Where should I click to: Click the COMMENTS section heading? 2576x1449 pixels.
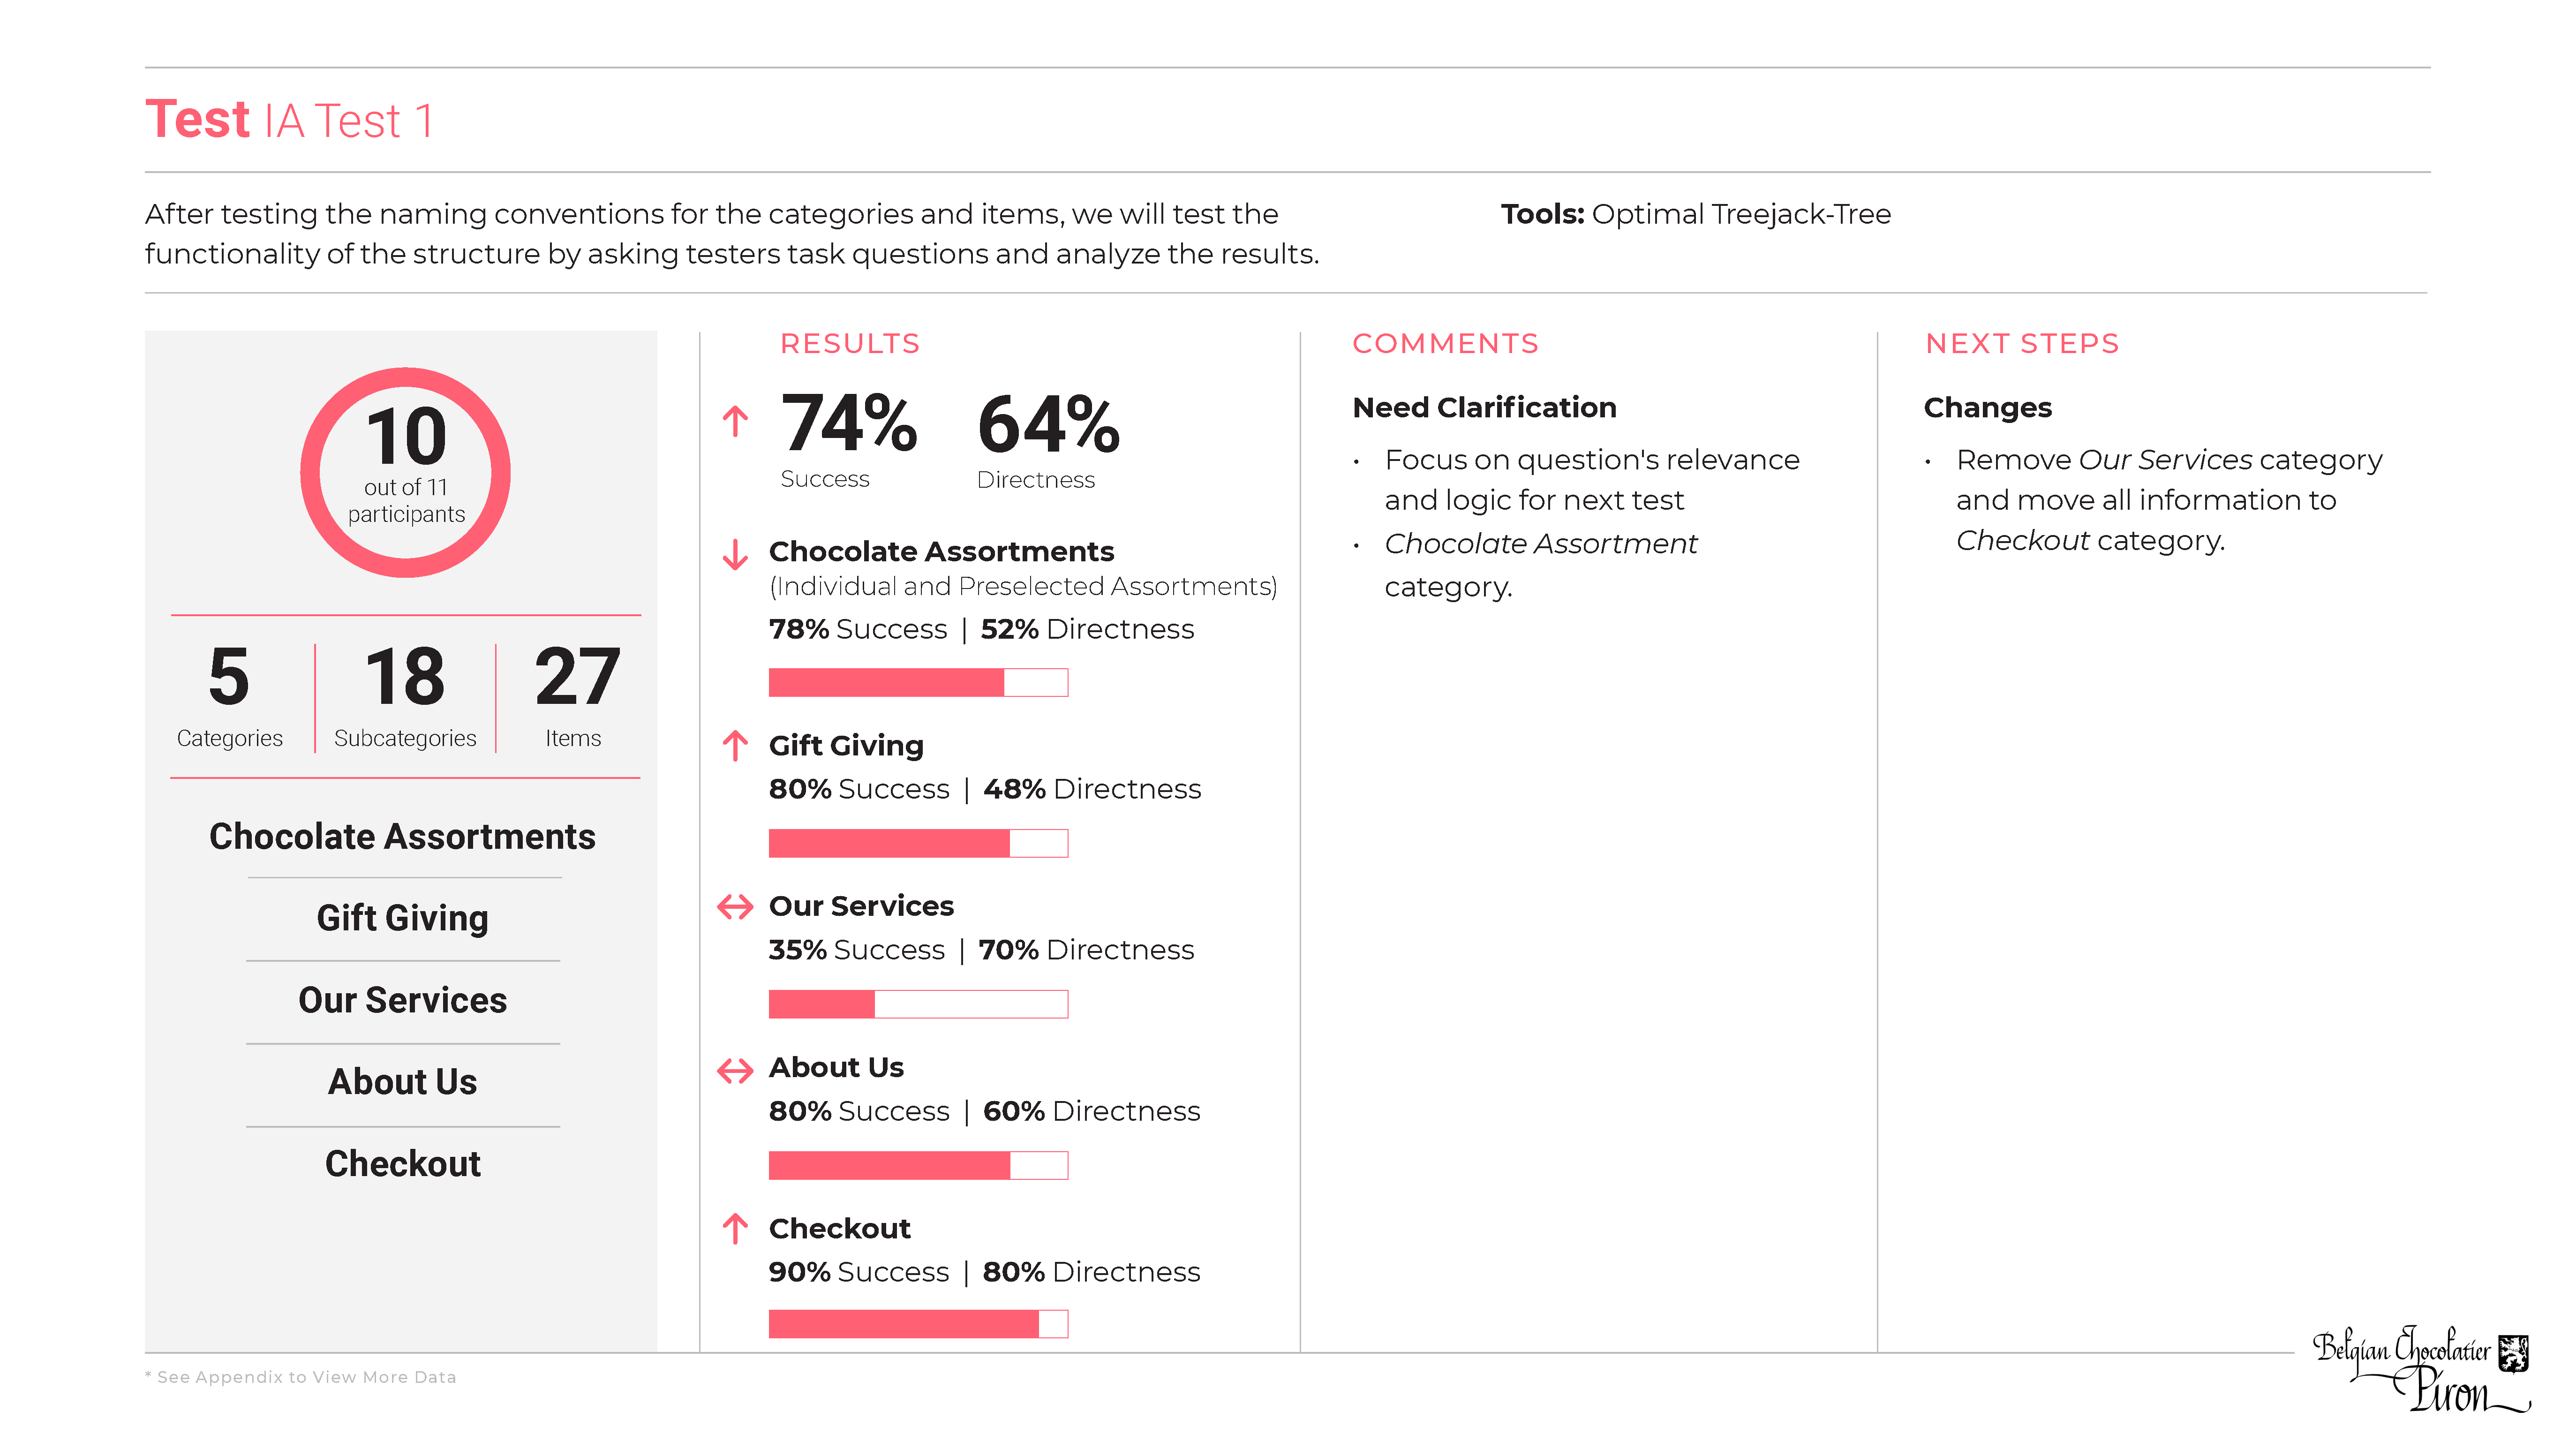tap(1444, 344)
